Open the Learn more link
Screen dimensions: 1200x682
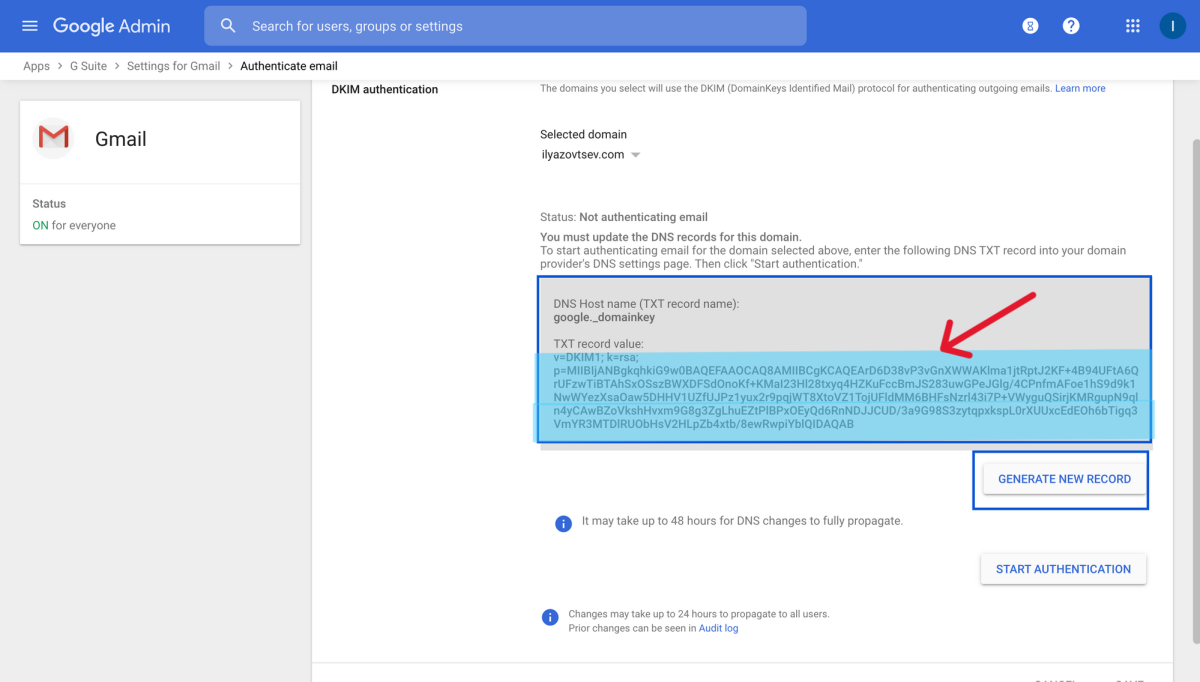click(1080, 88)
